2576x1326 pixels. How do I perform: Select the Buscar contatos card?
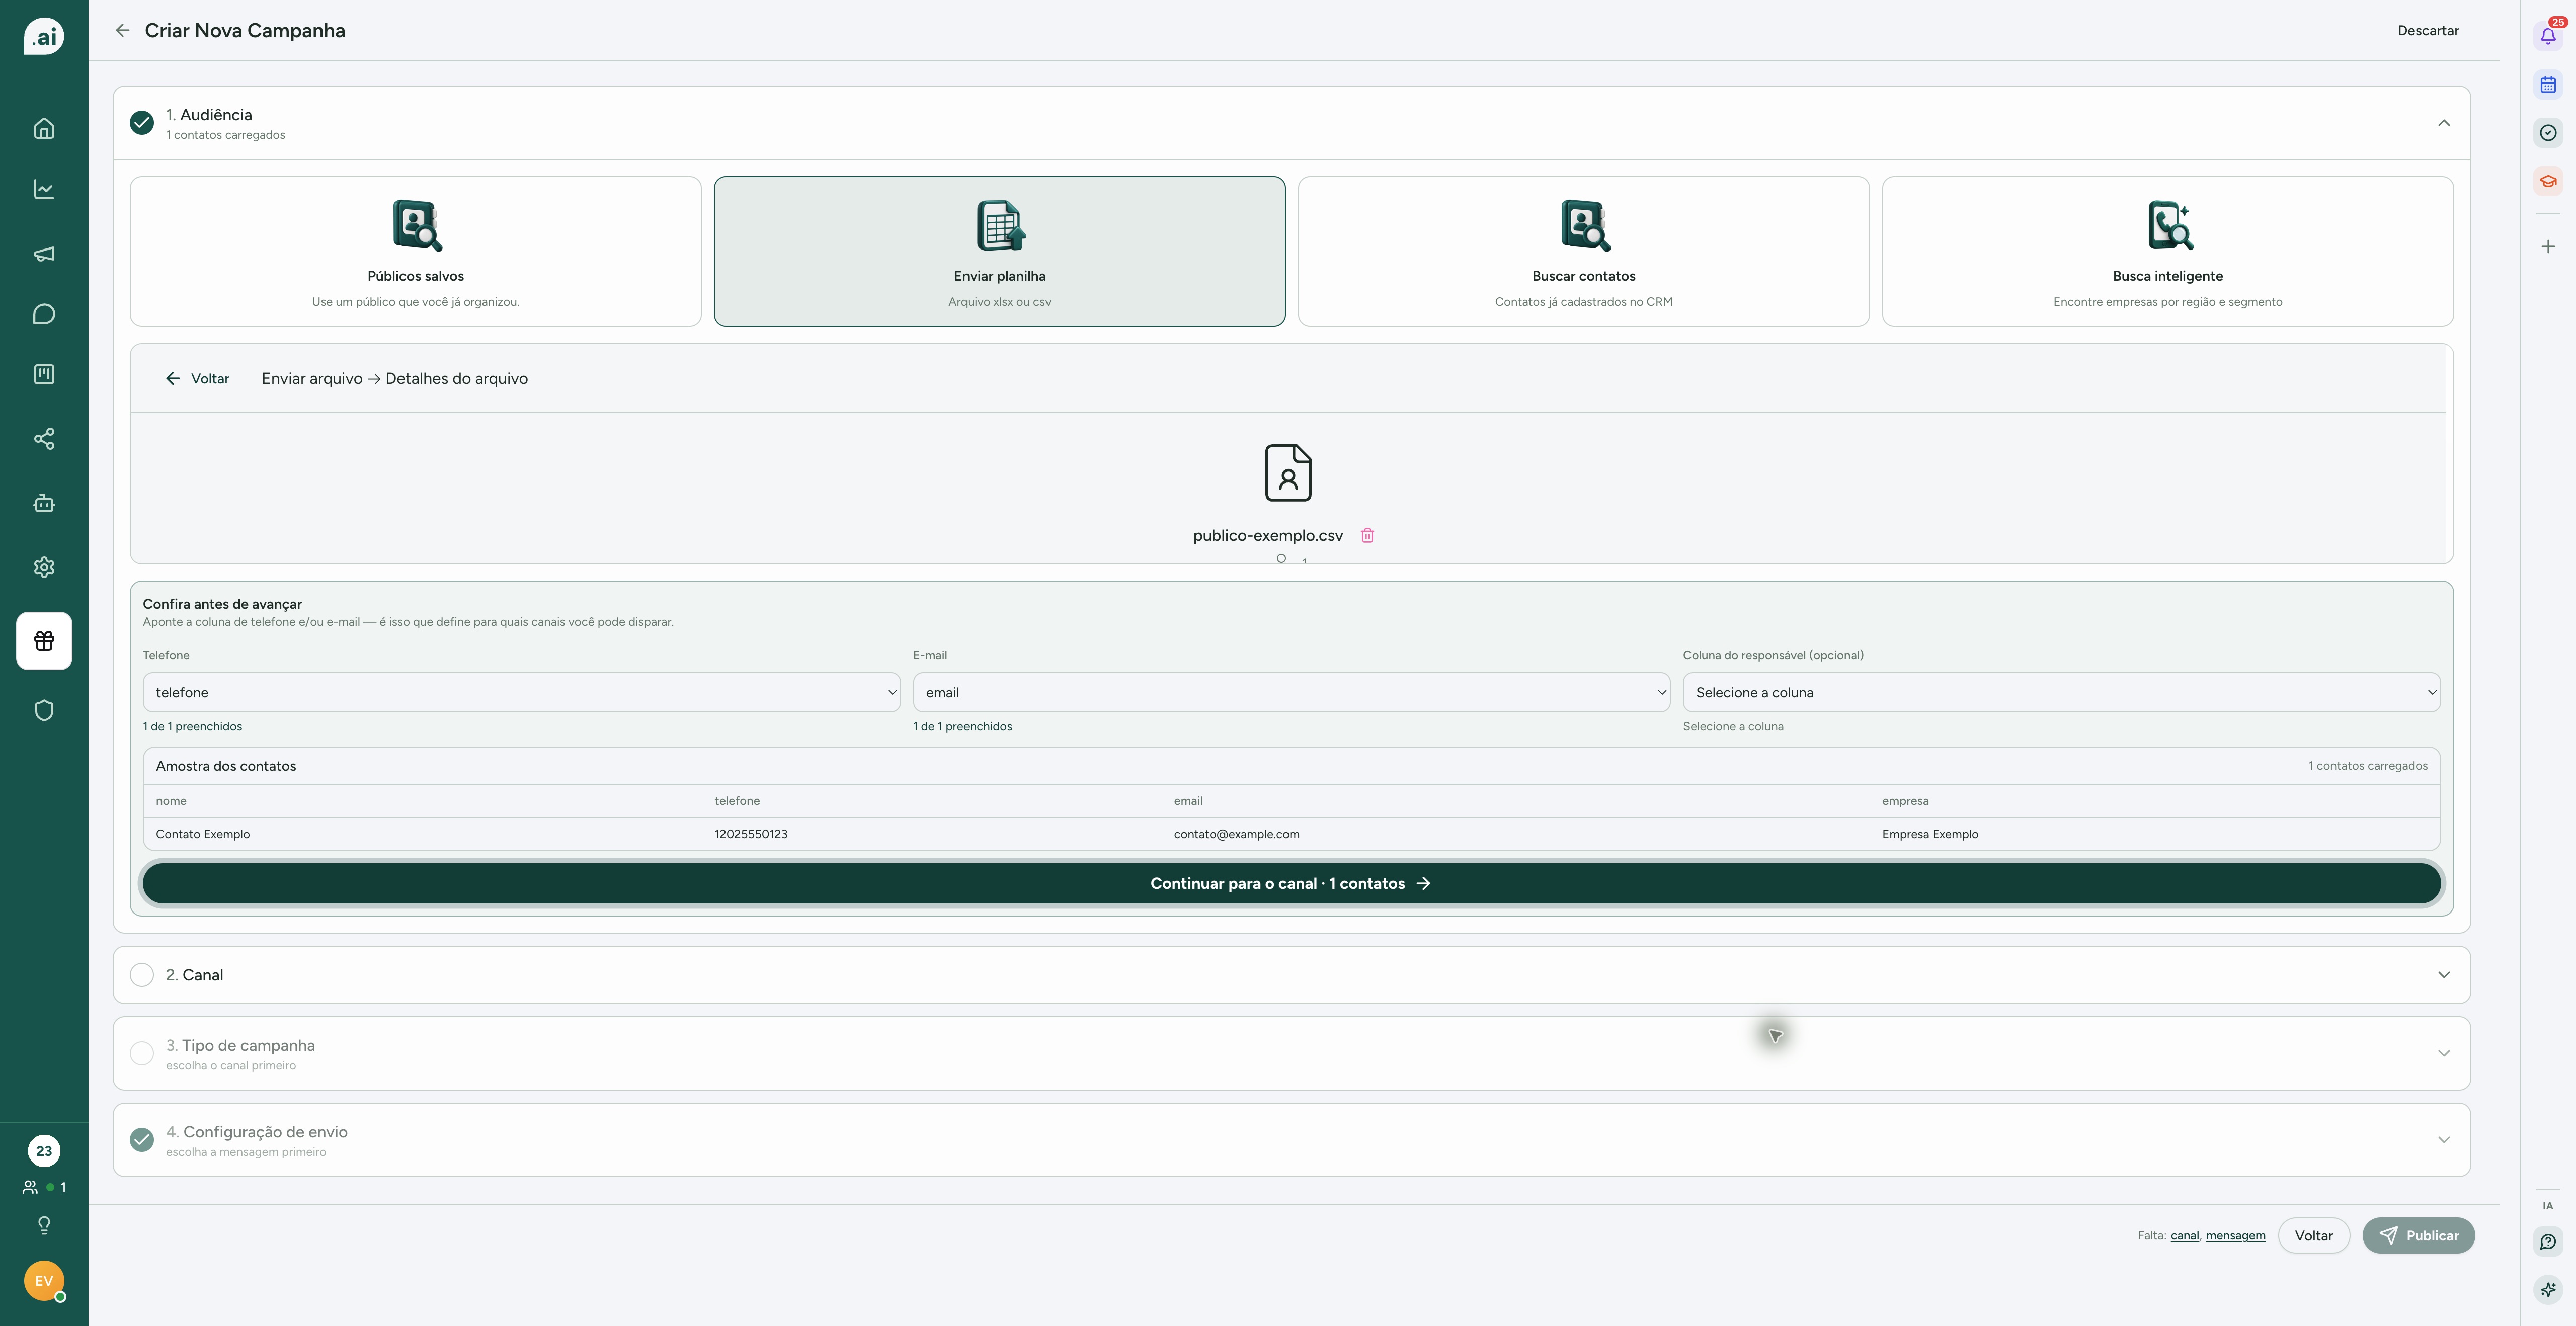point(1583,252)
